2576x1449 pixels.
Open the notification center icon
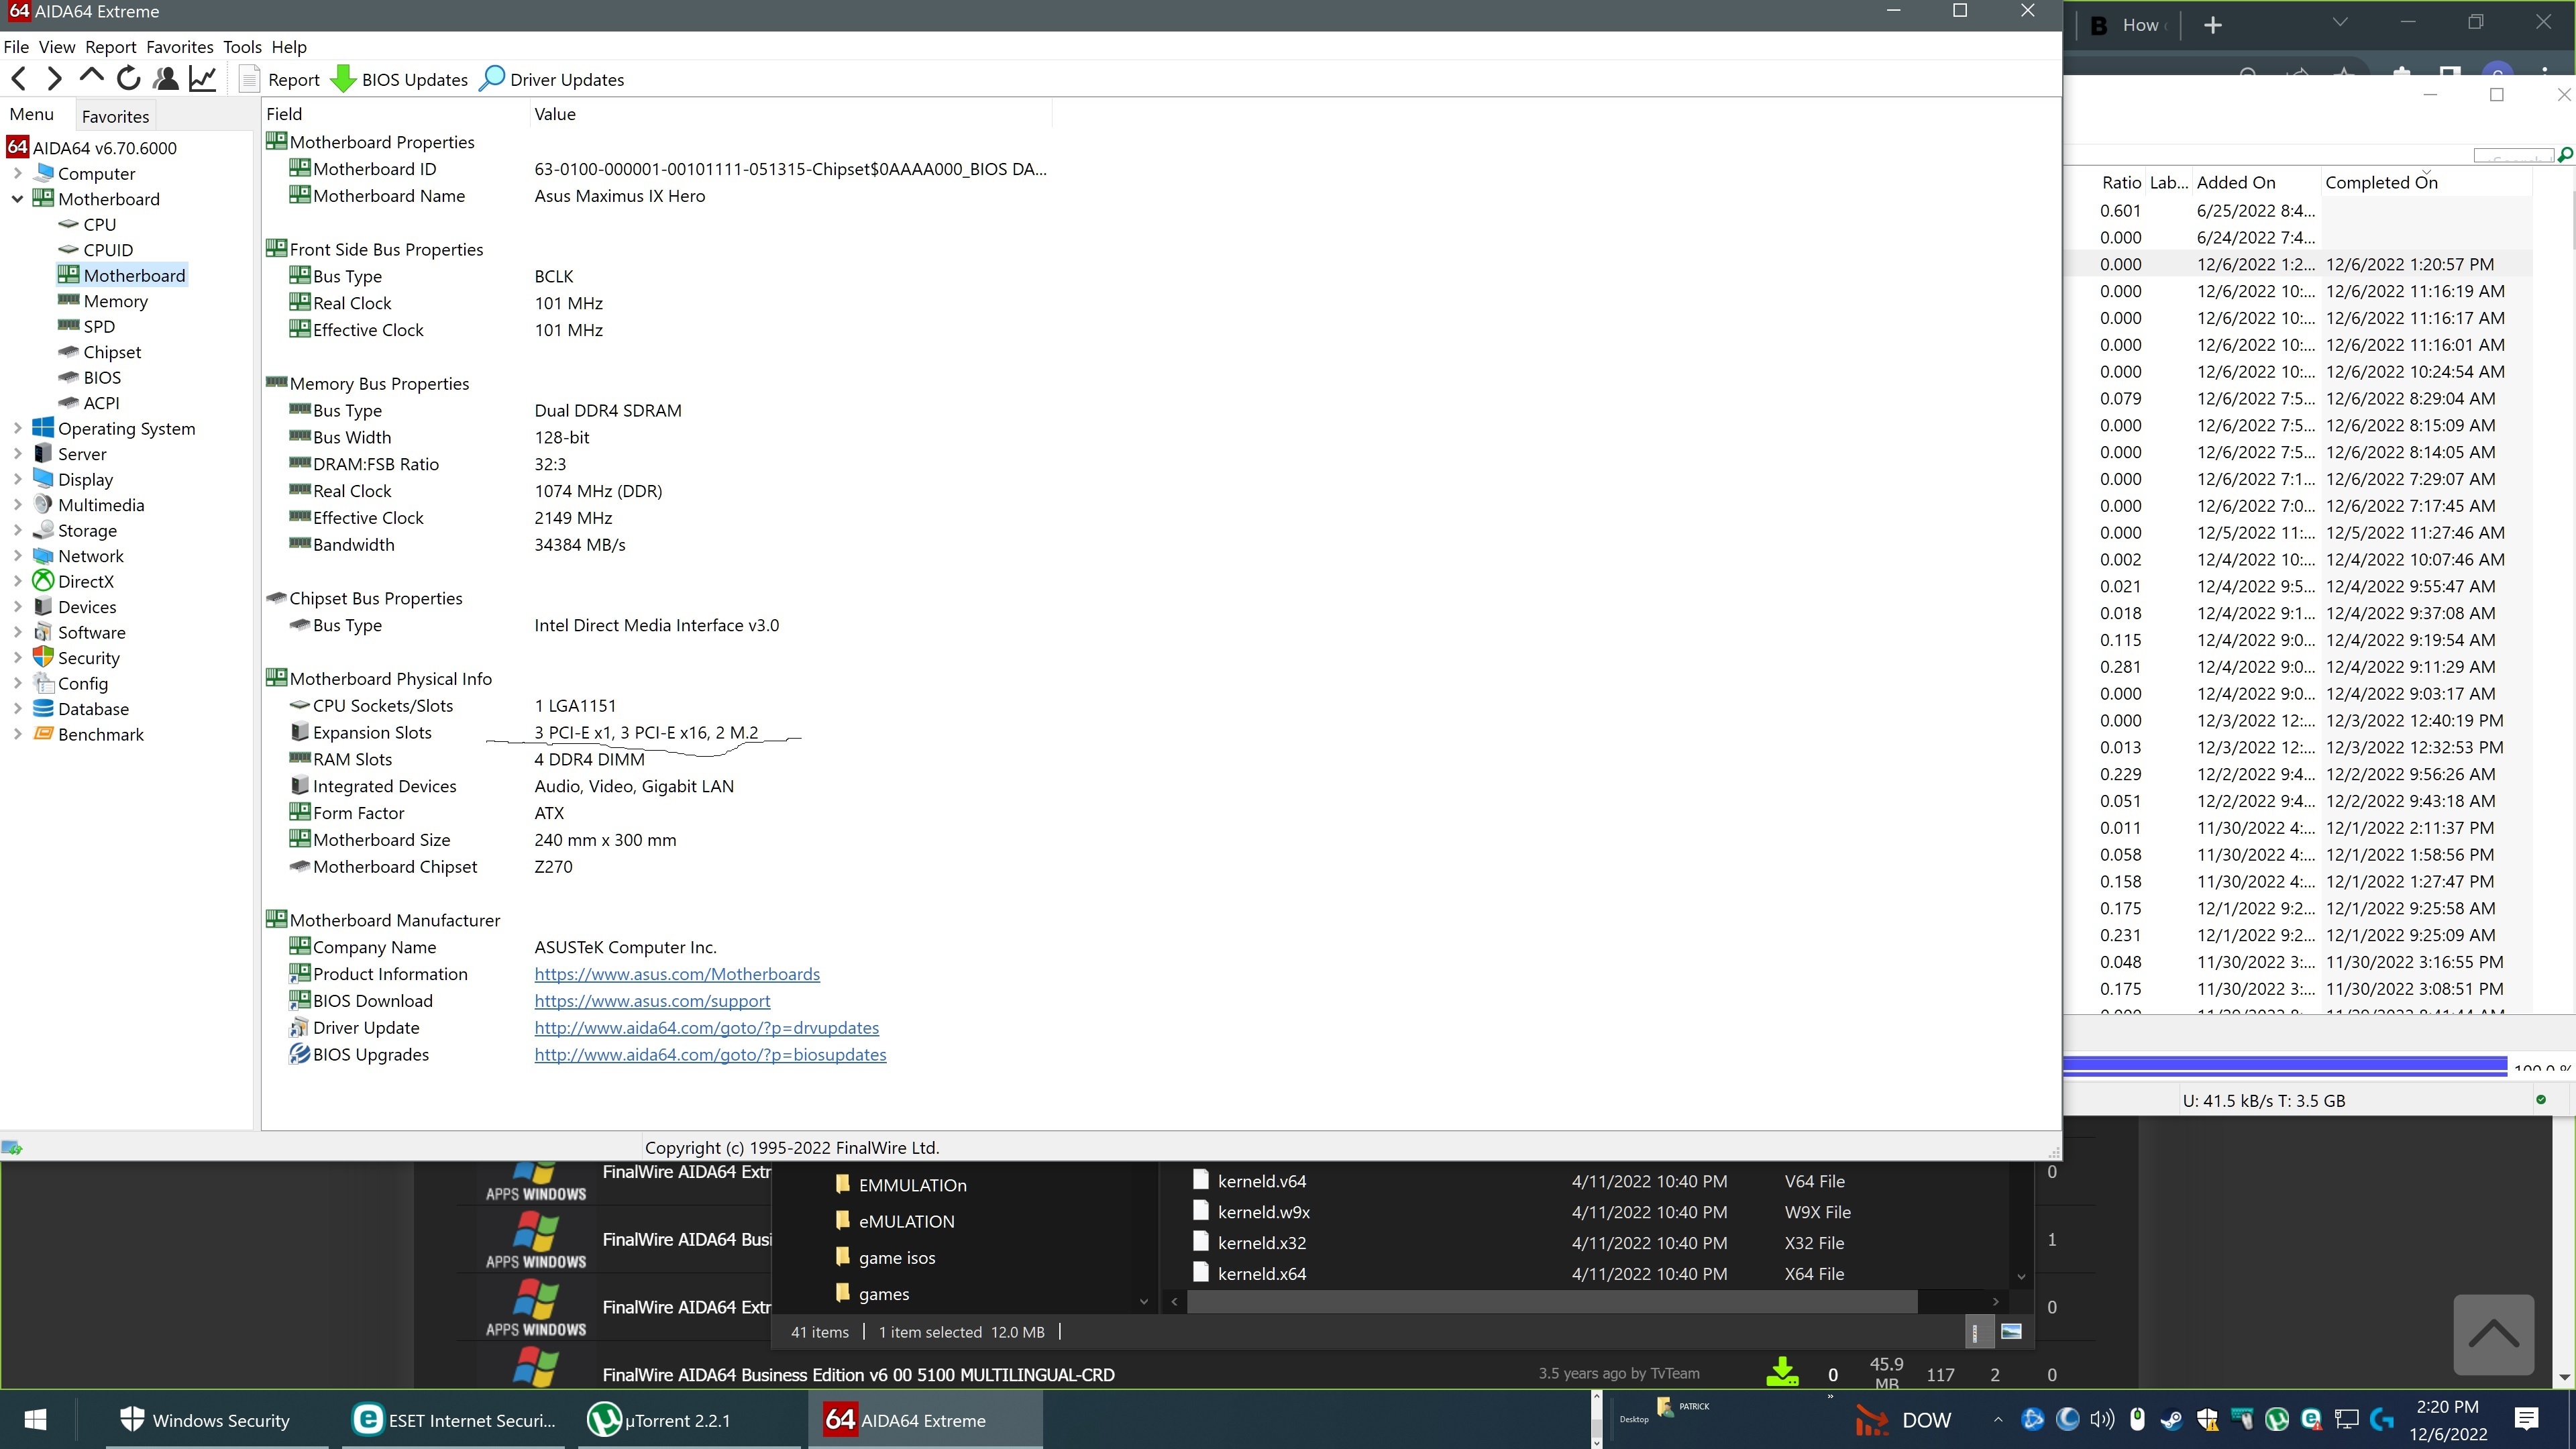pyautogui.click(x=2526, y=1419)
